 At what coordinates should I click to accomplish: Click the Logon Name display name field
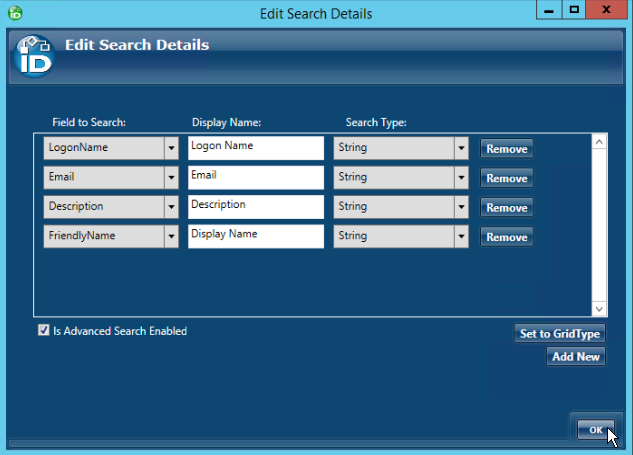256,148
